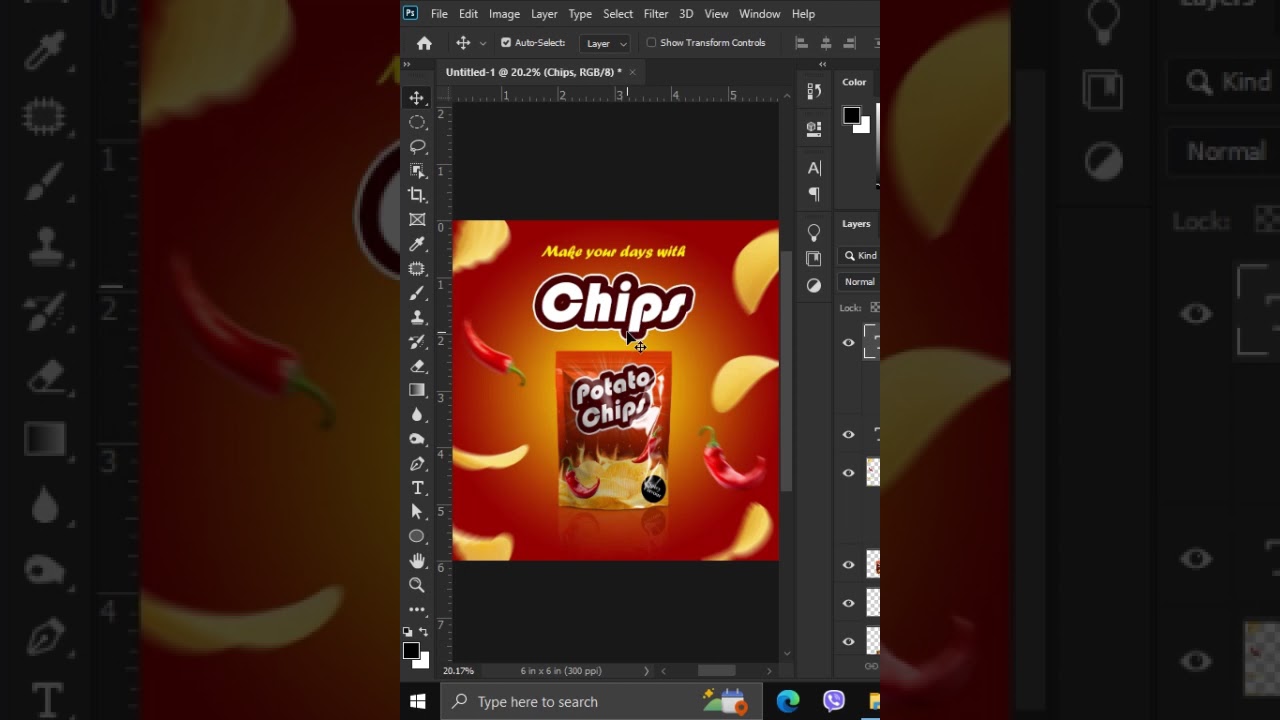
Task: Select the Elliptical Marquee tool
Action: pyautogui.click(x=417, y=122)
